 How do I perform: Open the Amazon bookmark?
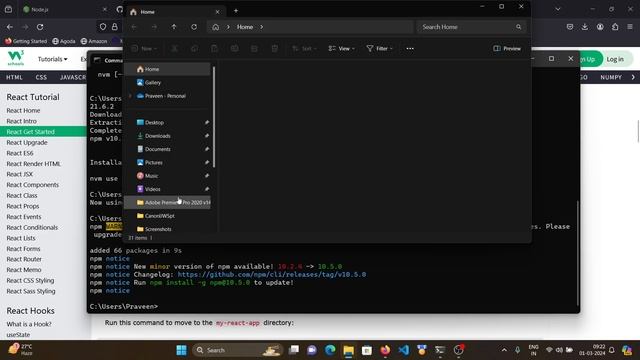tap(94, 41)
